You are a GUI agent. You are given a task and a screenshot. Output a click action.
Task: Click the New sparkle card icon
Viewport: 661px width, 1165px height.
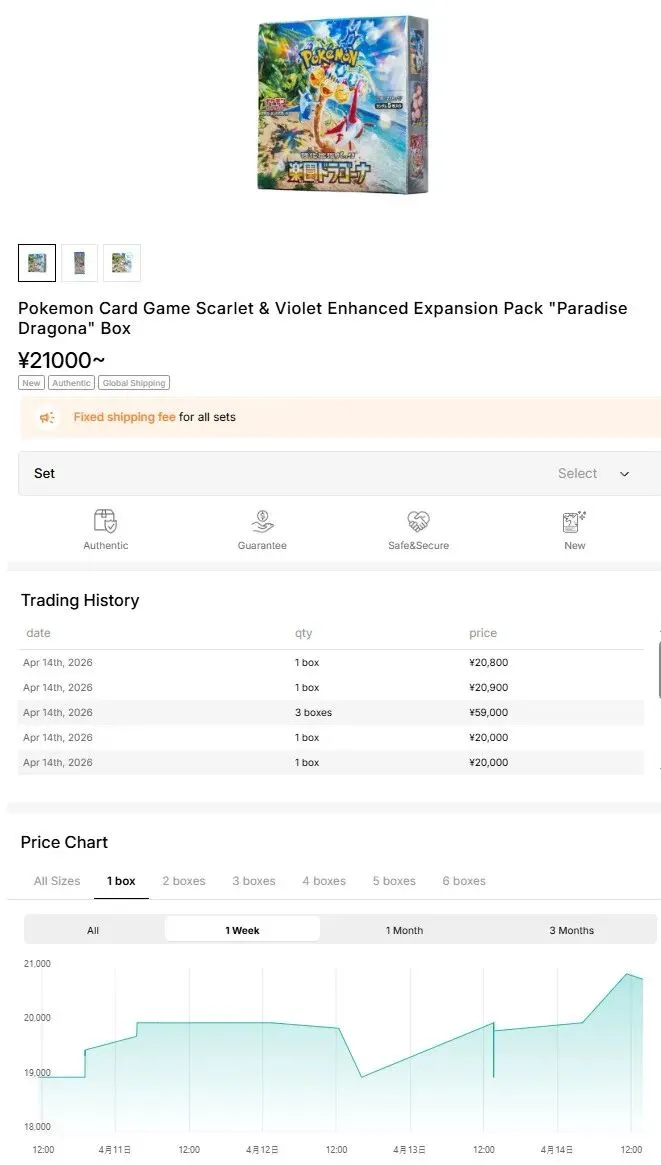(x=574, y=521)
